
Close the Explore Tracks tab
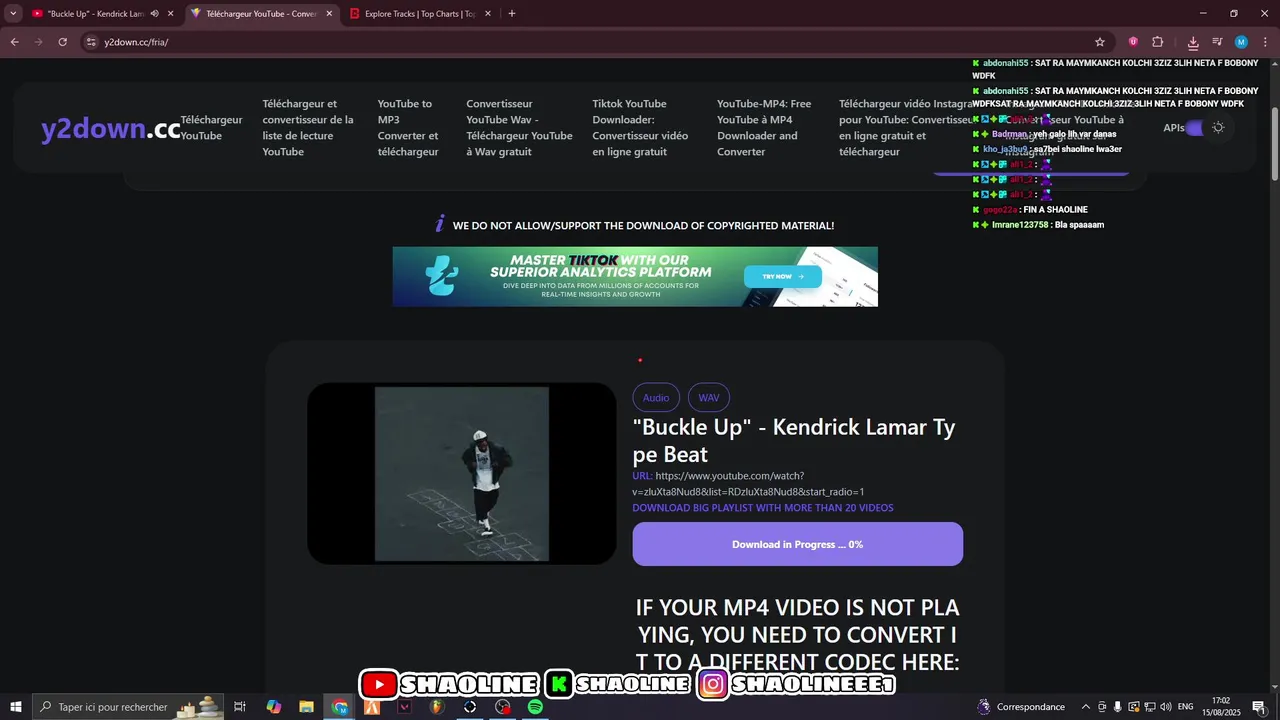click(x=487, y=14)
